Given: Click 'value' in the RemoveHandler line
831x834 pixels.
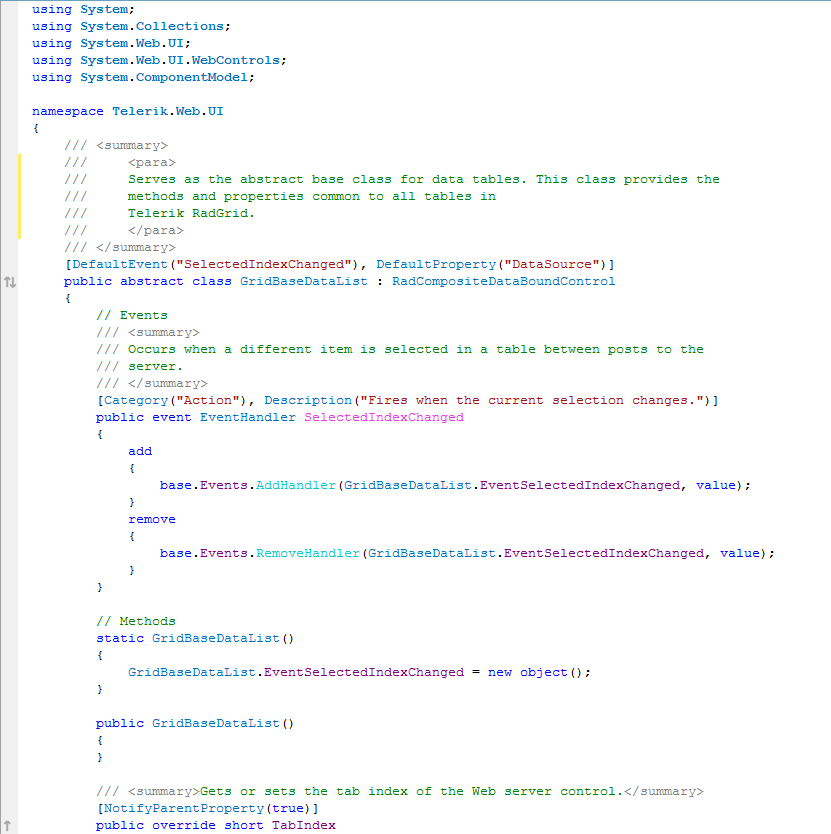Looking at the screenshot, I should pyautogui.click(x=739, y=554).
